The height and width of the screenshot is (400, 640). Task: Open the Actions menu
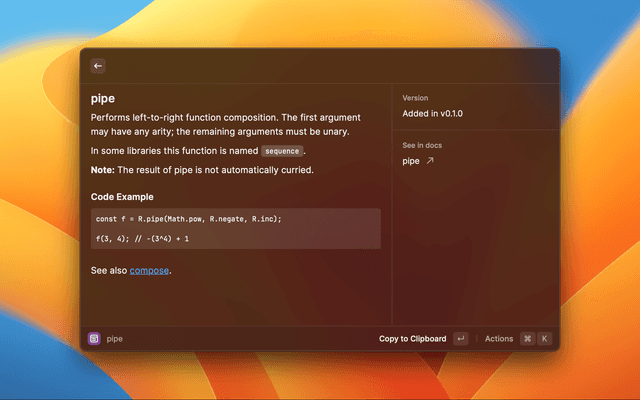(499, 339)
